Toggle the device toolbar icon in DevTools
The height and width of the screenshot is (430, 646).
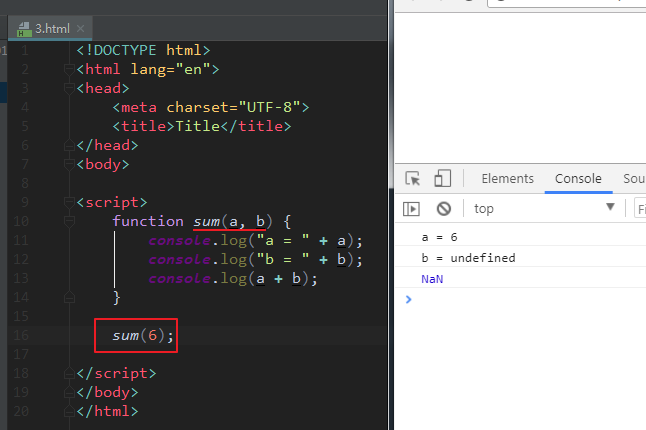[x=442, y=178]
